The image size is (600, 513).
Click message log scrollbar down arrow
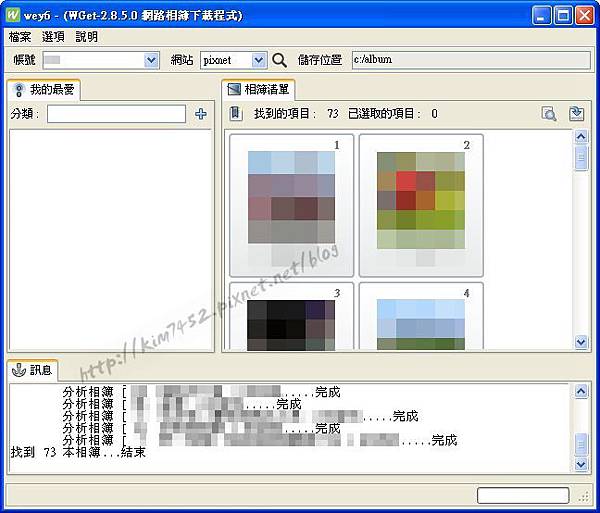pos(581,464)
